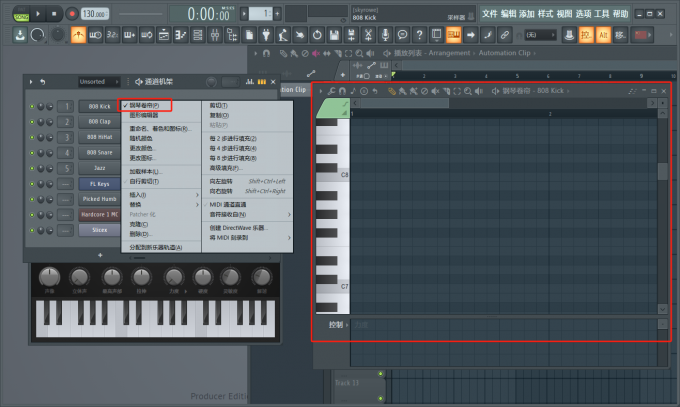Image resolution: width=680 pixels, height=407 pixels.
Task: Select the 808 Clap channel button
Action: [100, 121]
